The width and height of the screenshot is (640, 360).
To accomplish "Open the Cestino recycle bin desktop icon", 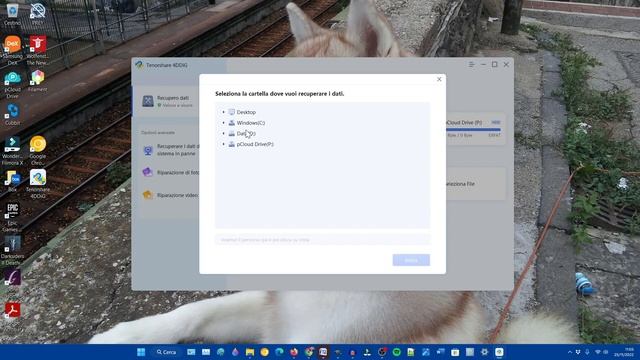I will click(12, 14).
